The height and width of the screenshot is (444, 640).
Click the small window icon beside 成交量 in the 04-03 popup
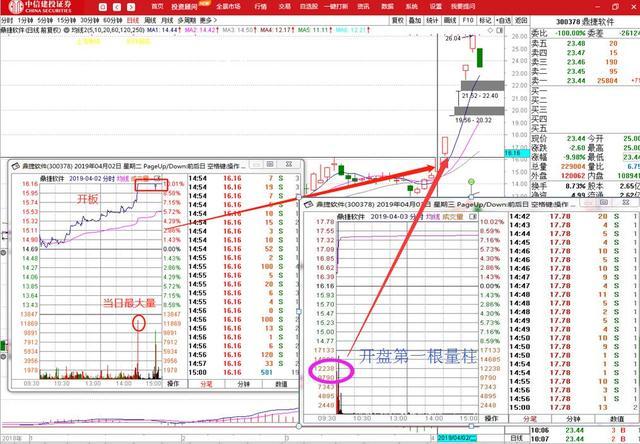point(472,217)
